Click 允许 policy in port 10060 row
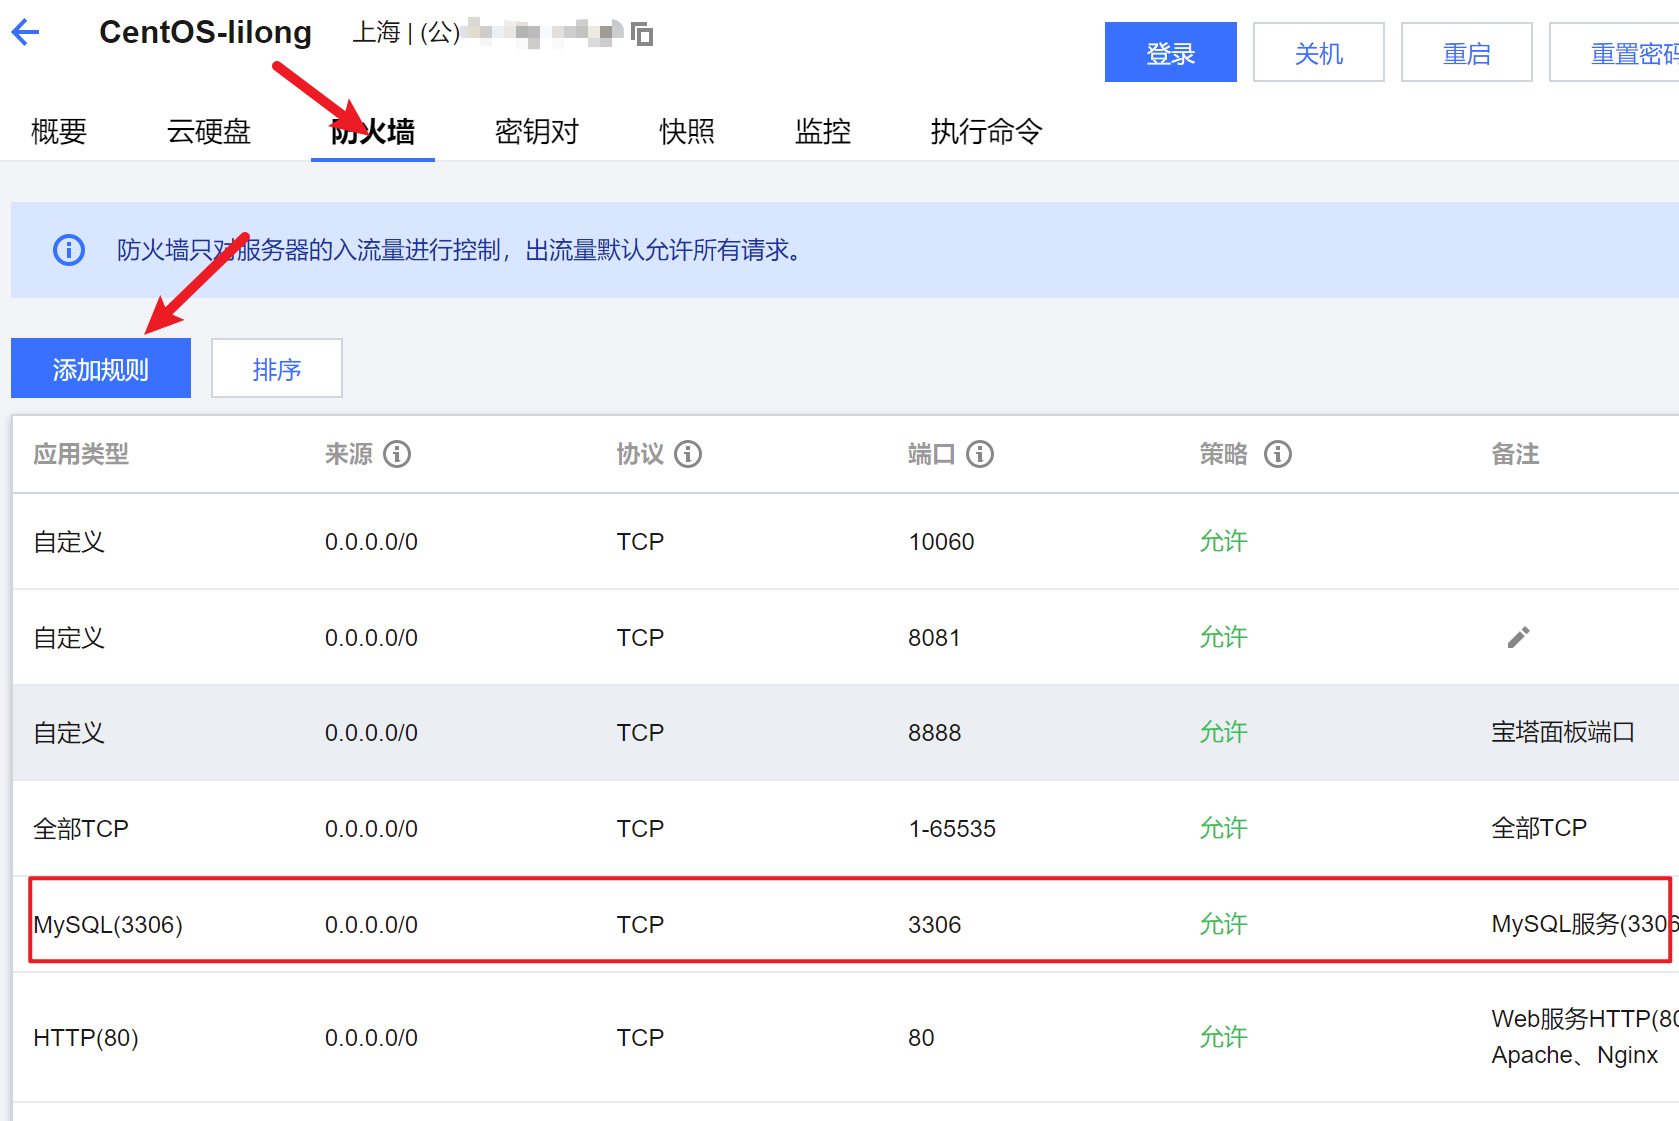The height and width of the screenshot is (1121, 1679). [x=1224, y=541]
